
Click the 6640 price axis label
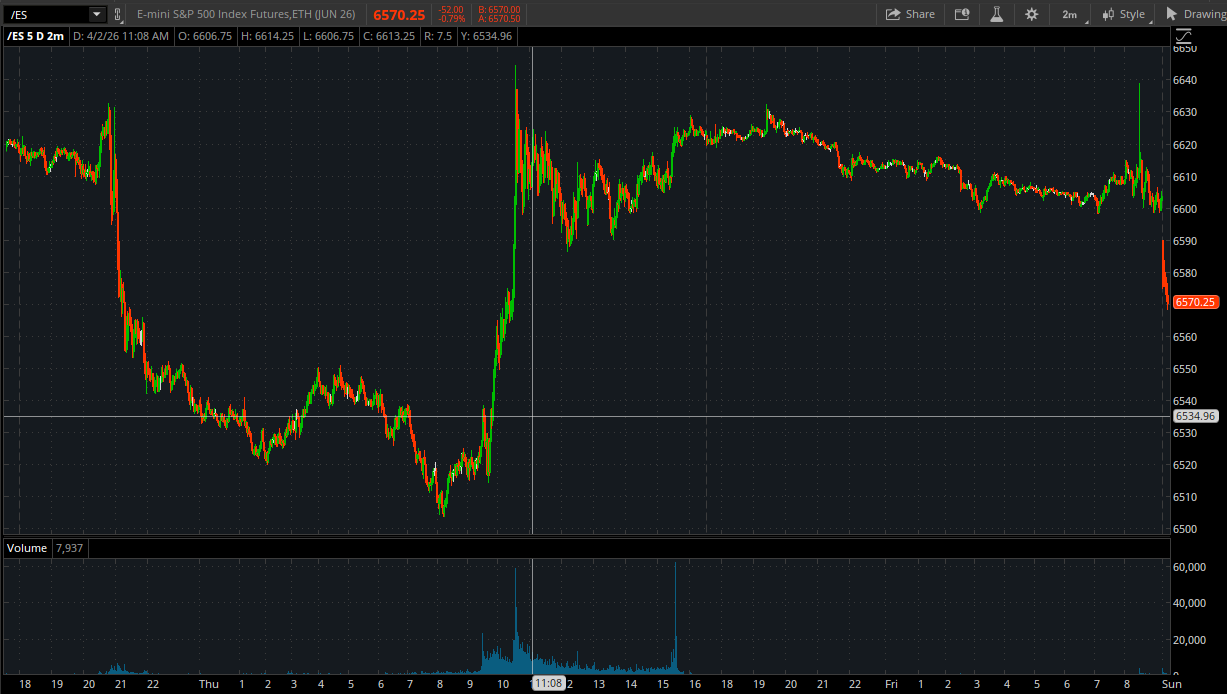[1185, 80]
